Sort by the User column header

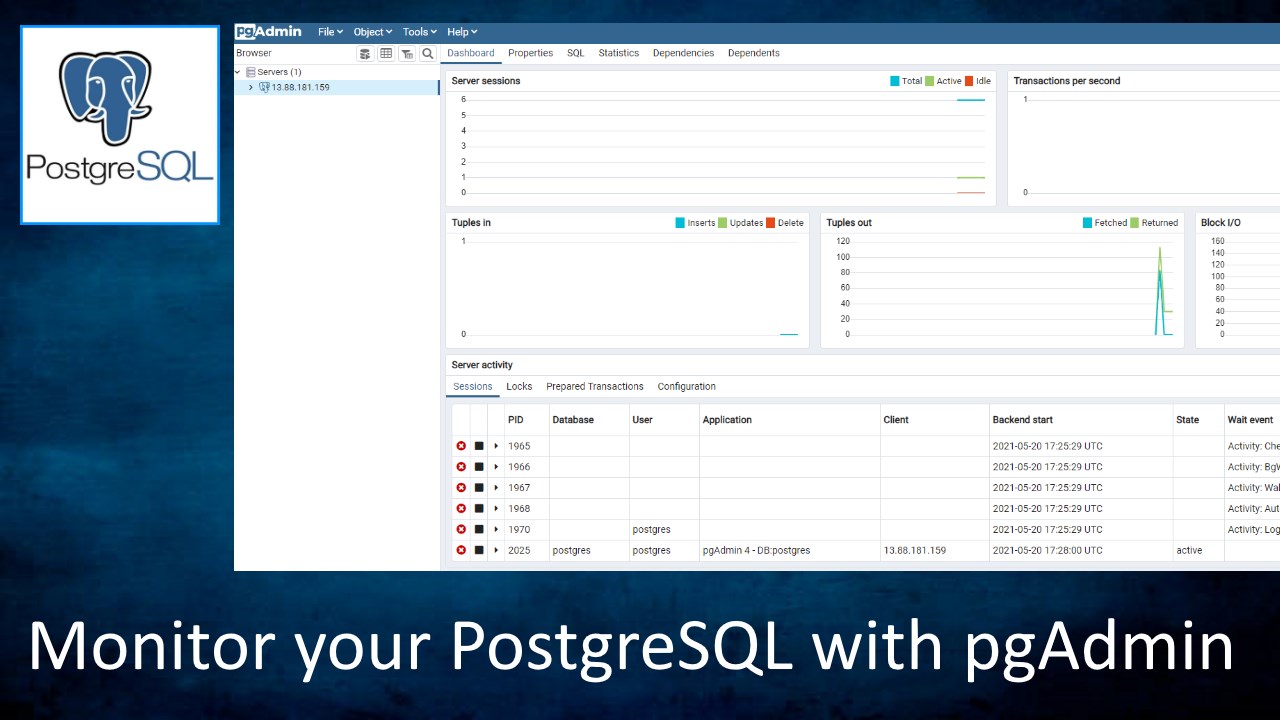pos(664,420)
